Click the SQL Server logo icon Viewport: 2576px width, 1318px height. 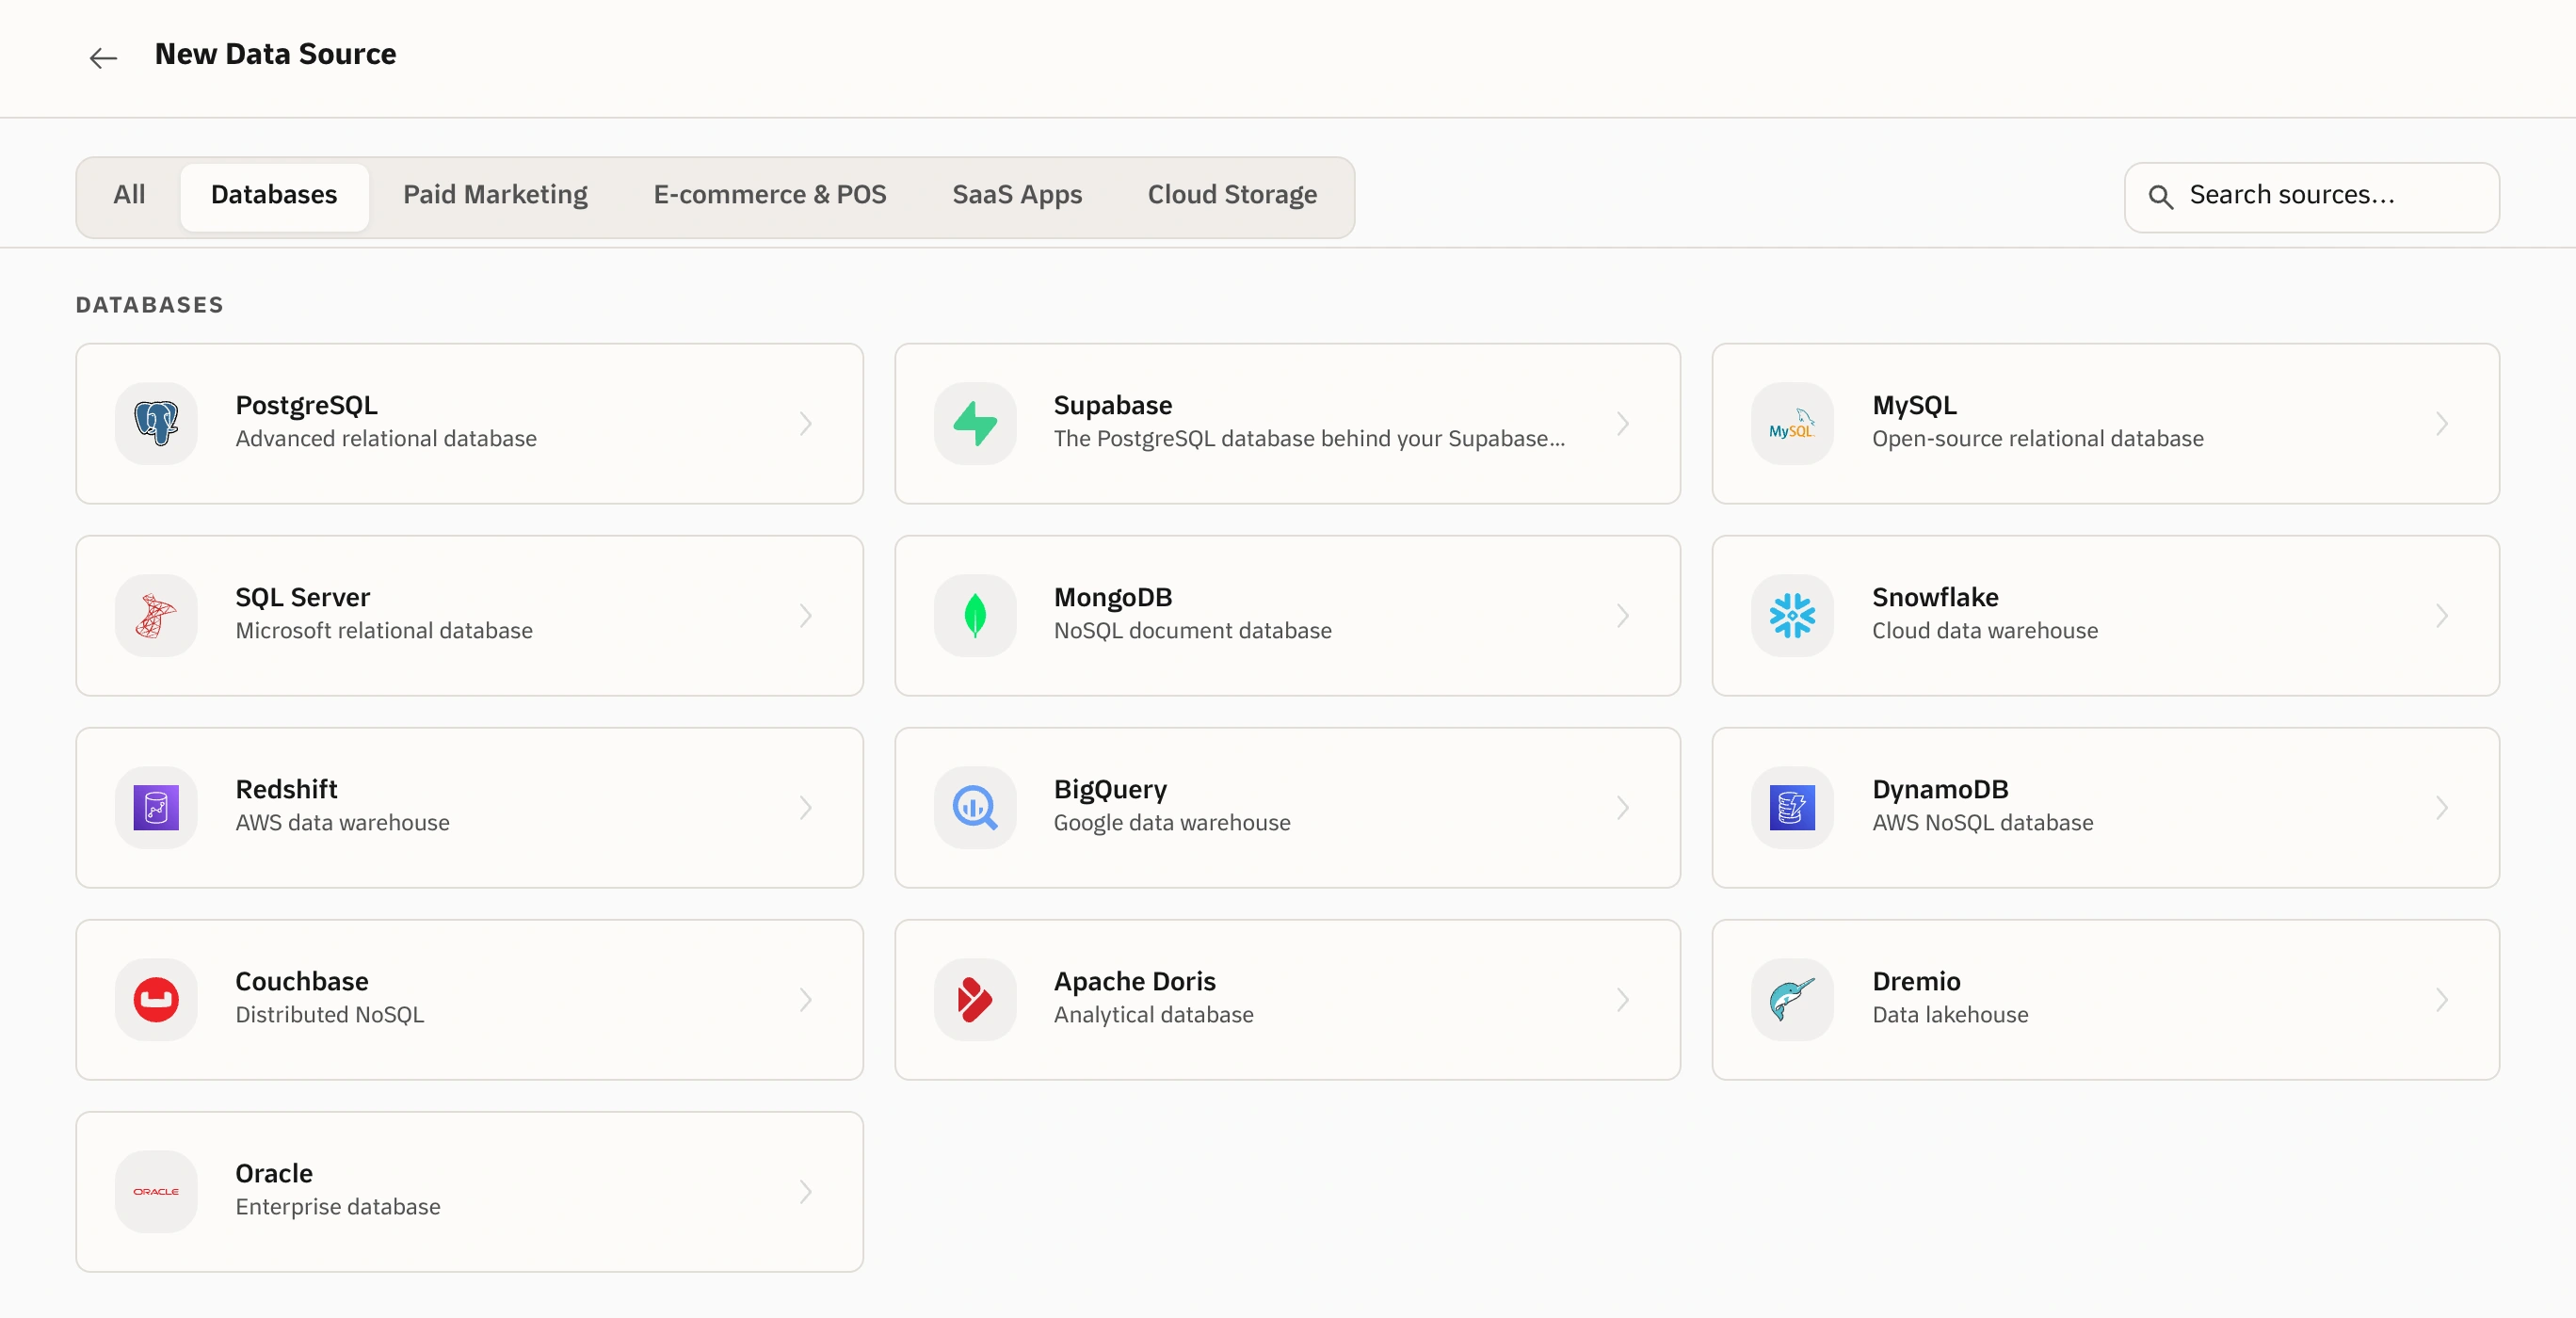click(x=156, y=615)
